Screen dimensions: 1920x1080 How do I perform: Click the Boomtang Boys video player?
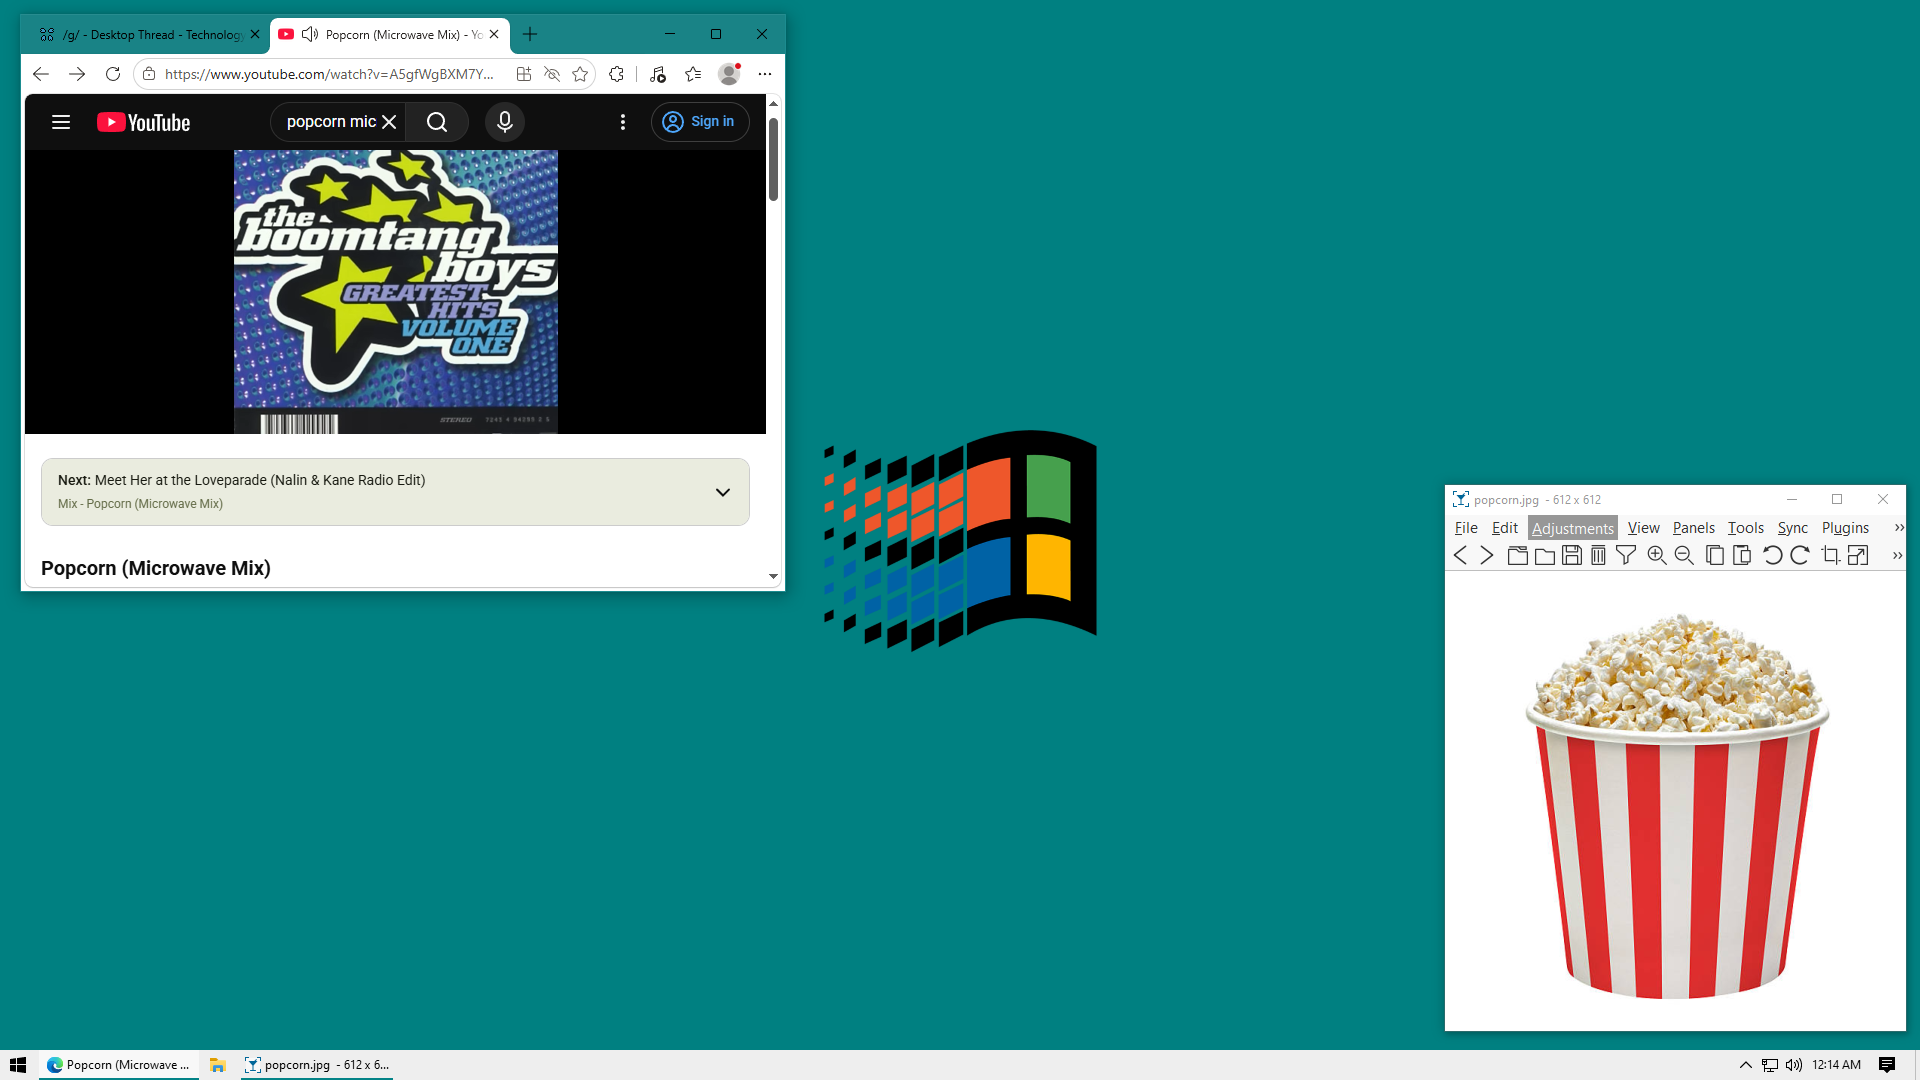pos(395,292)
